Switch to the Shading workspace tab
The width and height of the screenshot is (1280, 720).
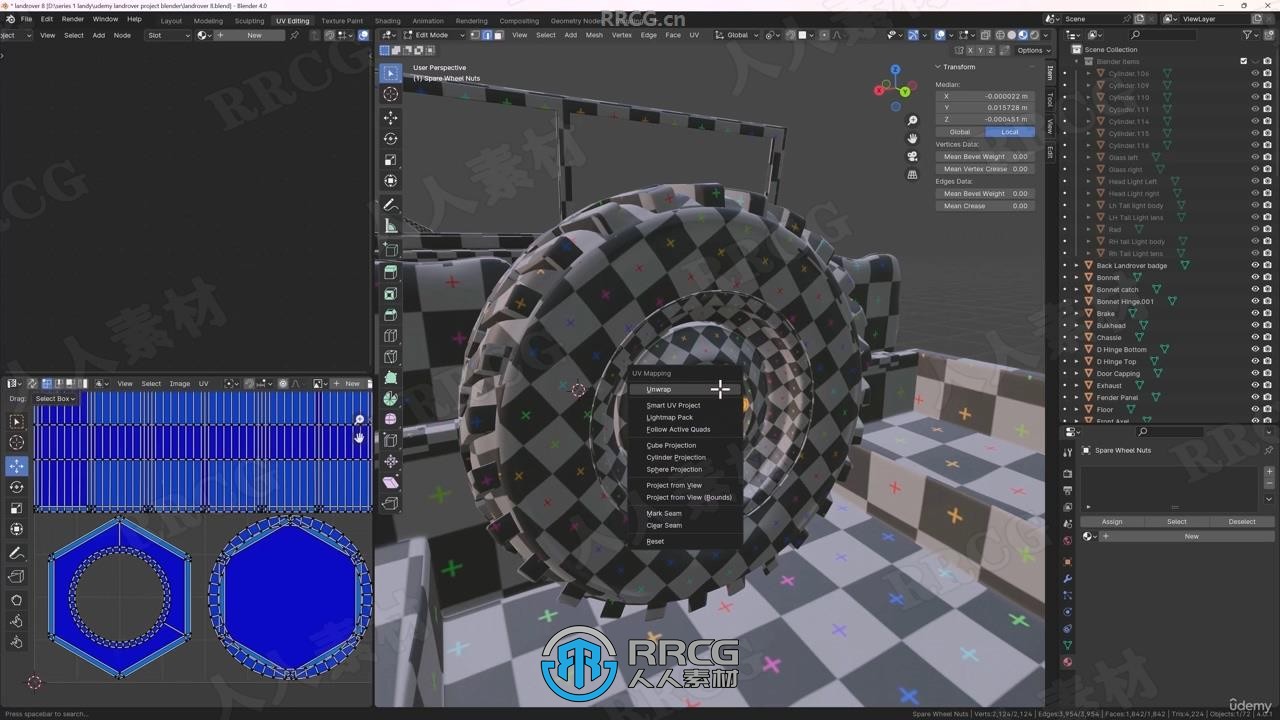point(387,20)
